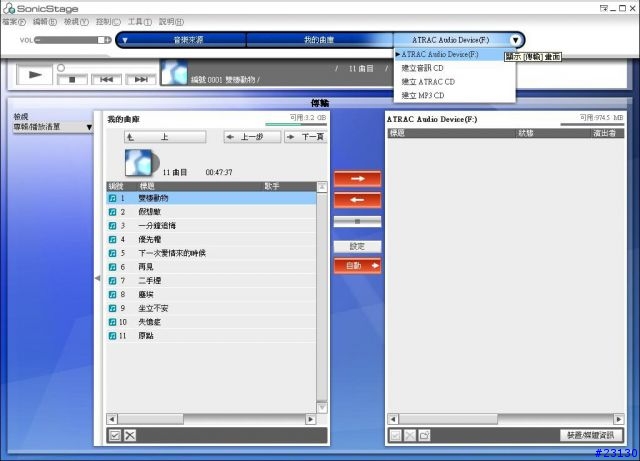Choose create ATRAC CD menu entry
This screenshot has height=461, width=640.
(x=455, y=82)
